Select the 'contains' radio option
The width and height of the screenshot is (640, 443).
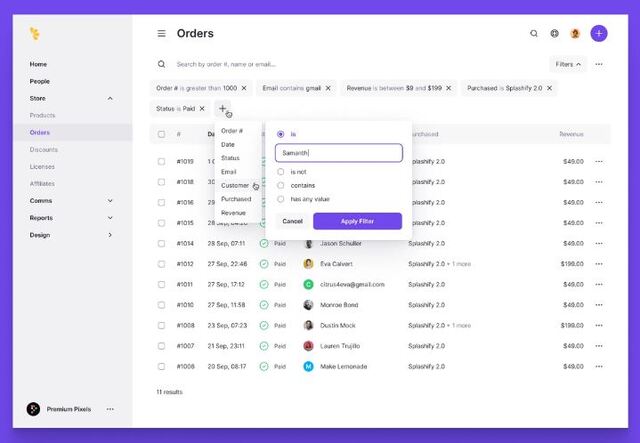click(x=280, y=185)
